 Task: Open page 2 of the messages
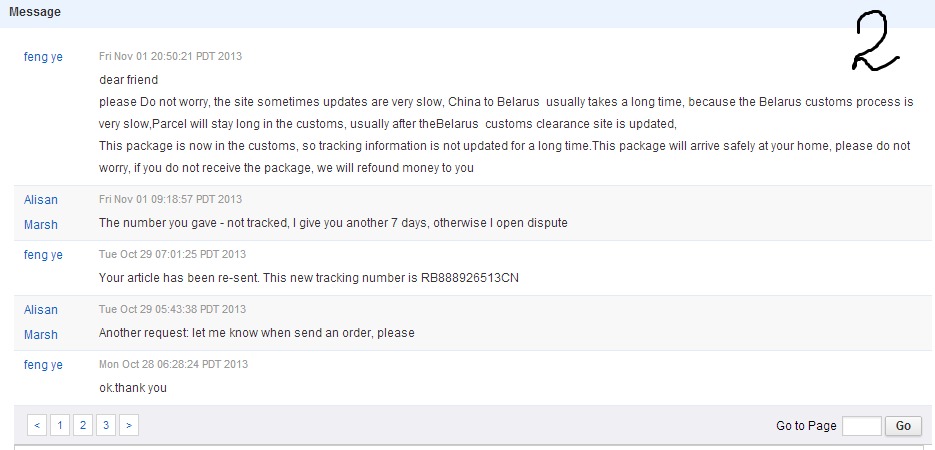coord(83,426)
